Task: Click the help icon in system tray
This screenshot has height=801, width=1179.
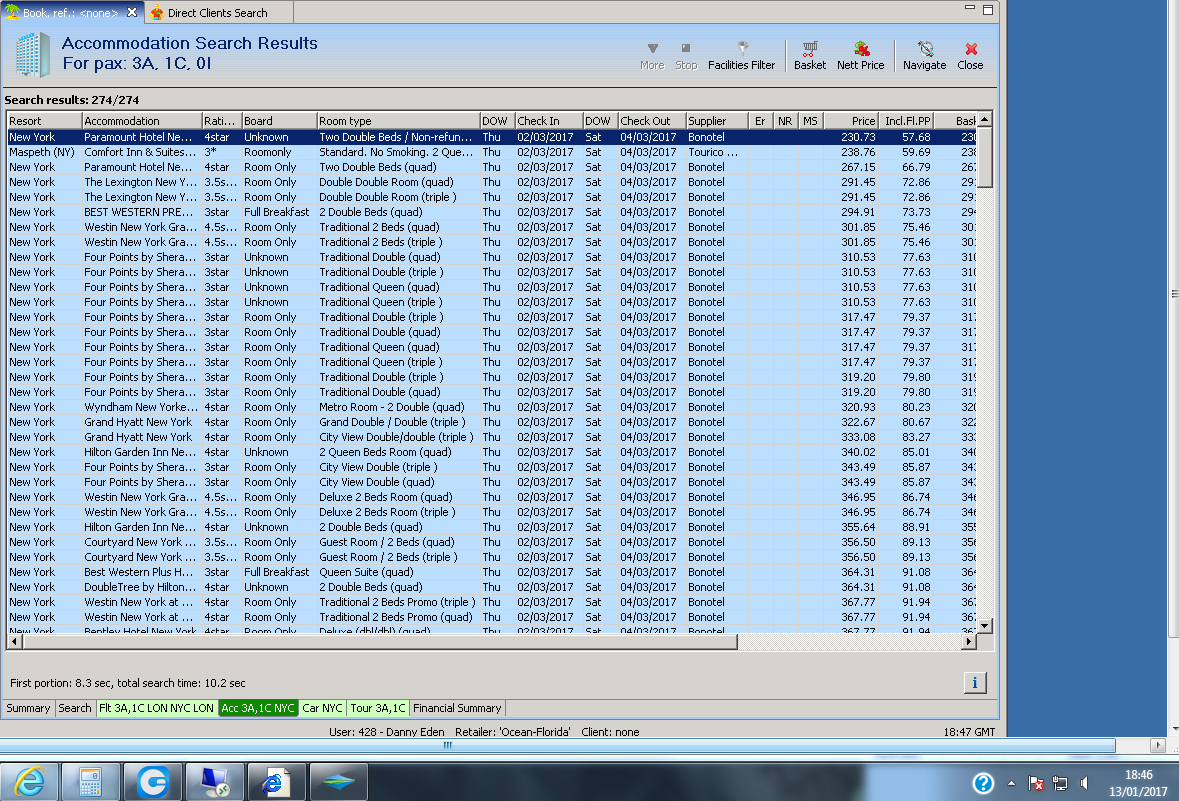Action: pos(983,783)
